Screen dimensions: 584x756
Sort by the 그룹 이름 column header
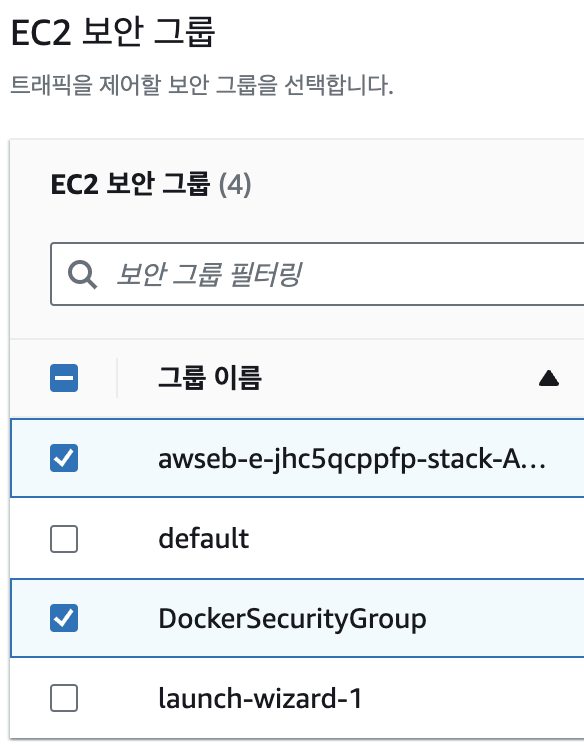coord(210,378)
